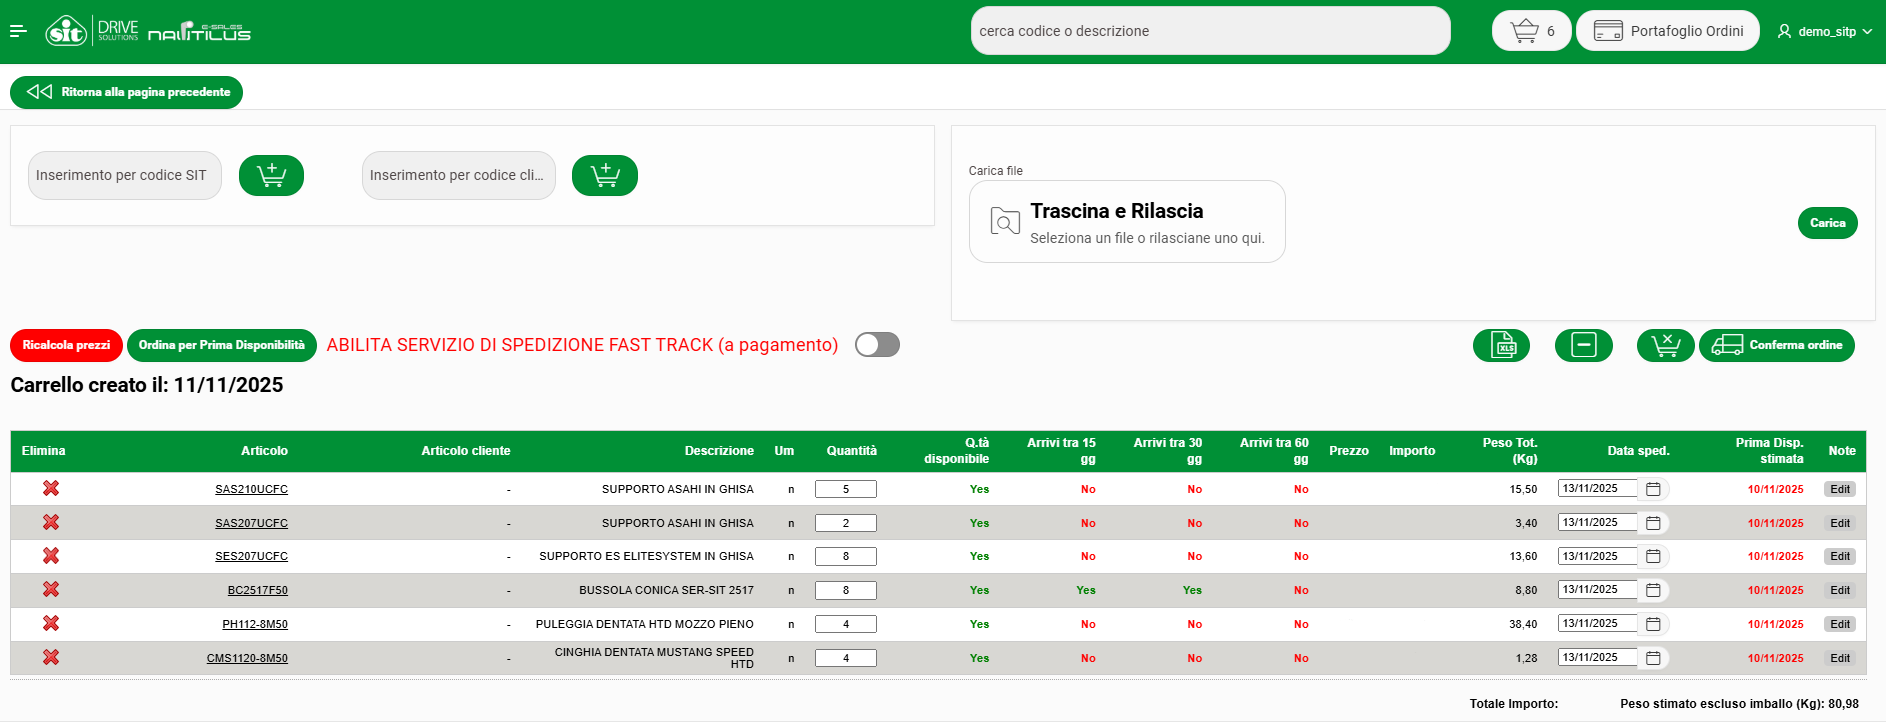Open the cart basket with 6 items

point(1531,31)
